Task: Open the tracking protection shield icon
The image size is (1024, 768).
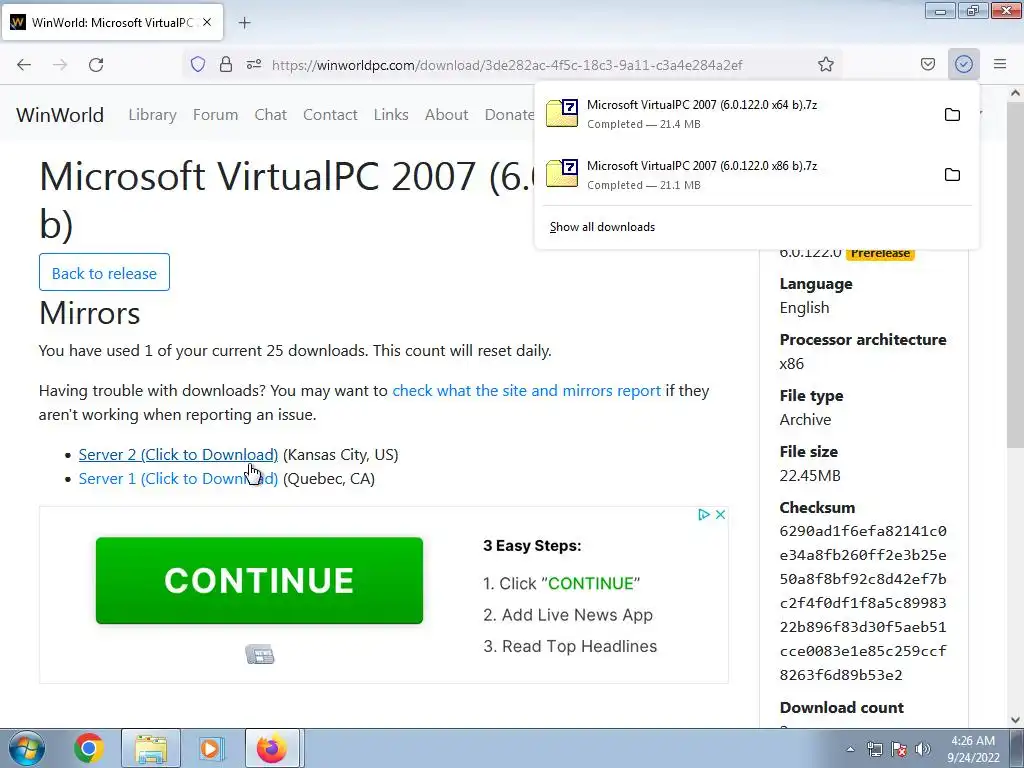Action: coord(198,64)
